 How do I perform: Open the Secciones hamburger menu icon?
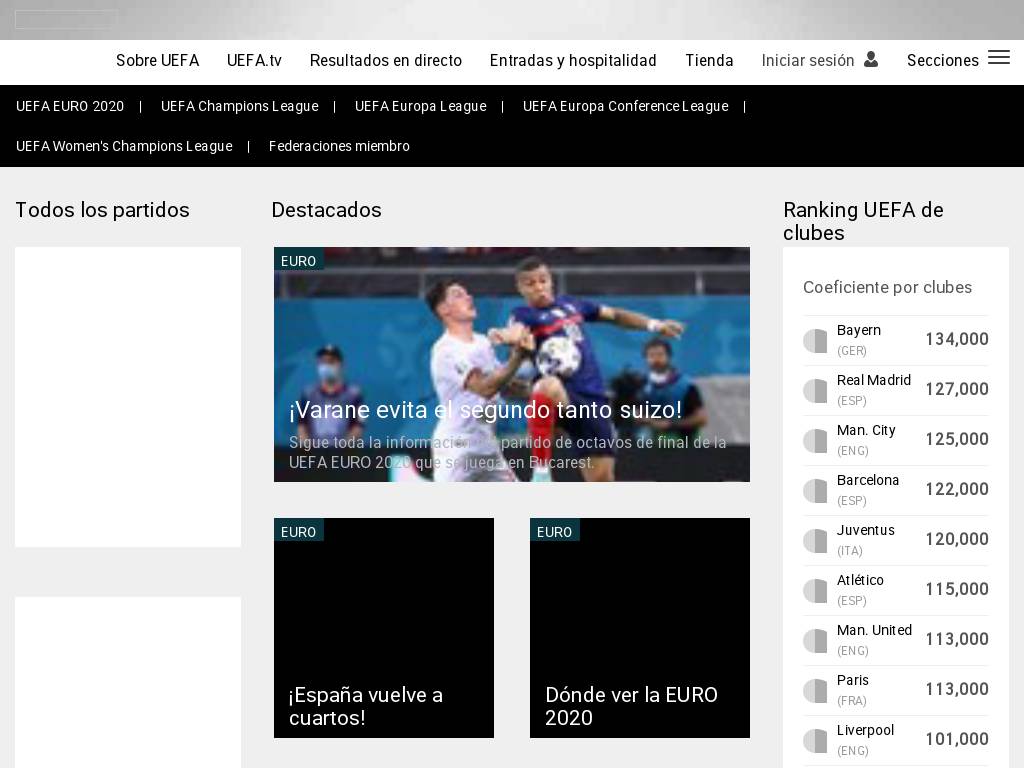coord(998,58)
